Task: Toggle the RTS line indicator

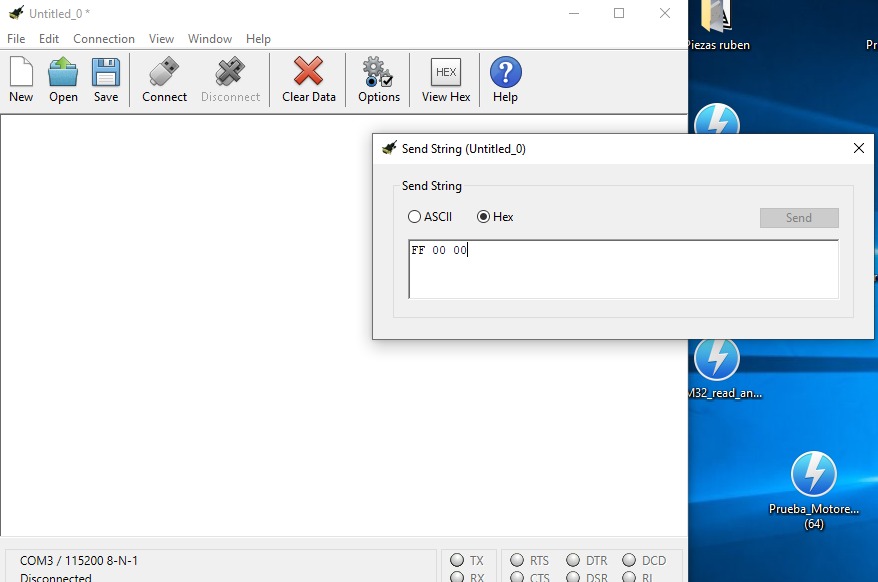Action: click(517, 561)
